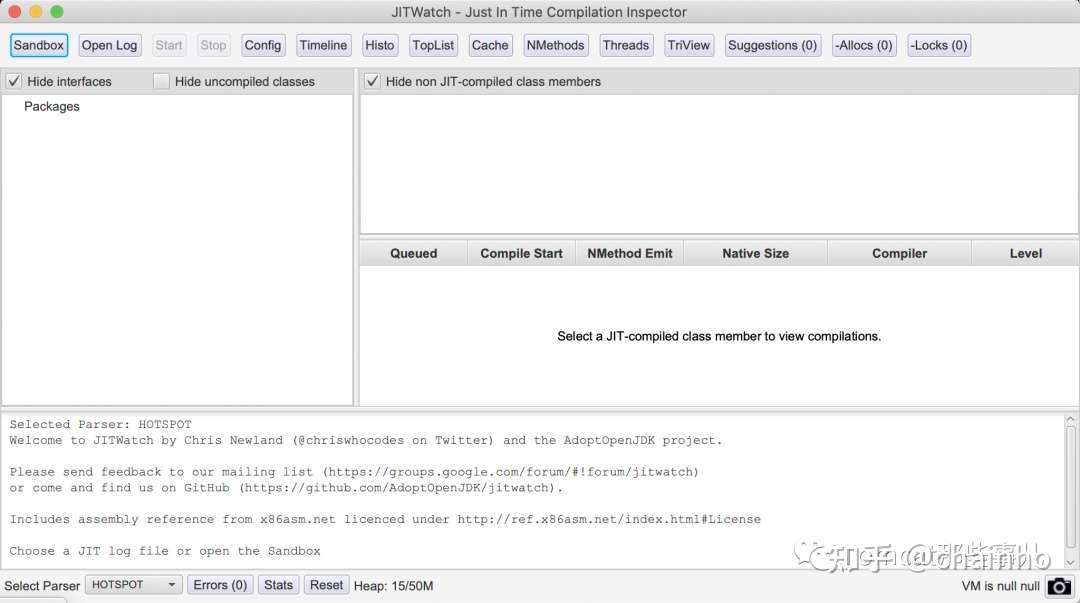Uncheck Hide interfaces checkbox
This screenshot has width=1080, height=603.
pos(14,81)
